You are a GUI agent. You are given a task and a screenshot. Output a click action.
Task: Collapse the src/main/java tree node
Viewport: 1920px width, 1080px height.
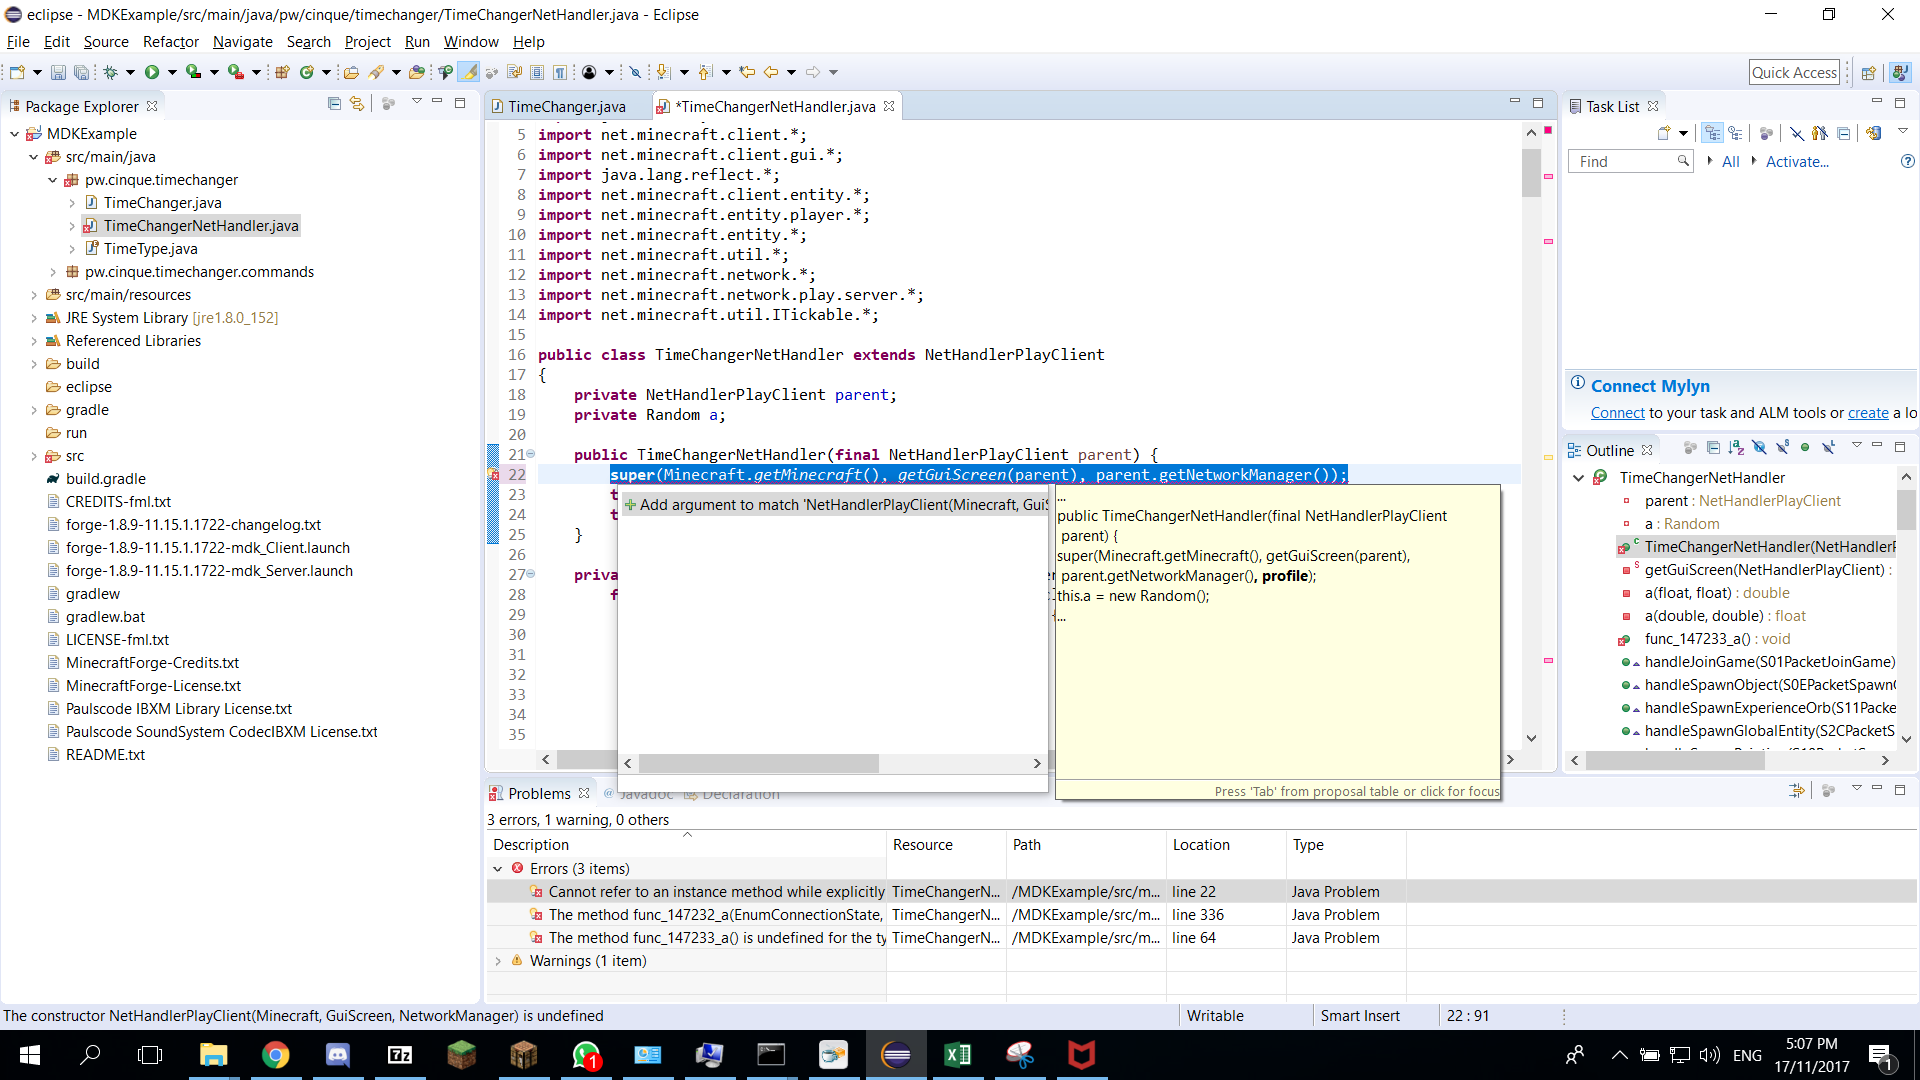tap(35, 157)
